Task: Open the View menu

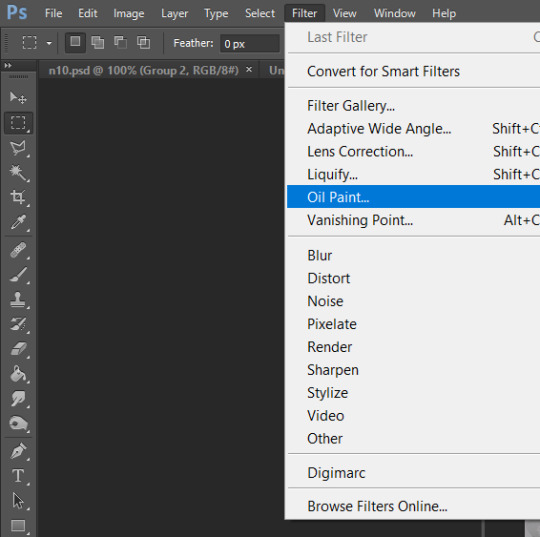Action: click(x=345, y=13)
